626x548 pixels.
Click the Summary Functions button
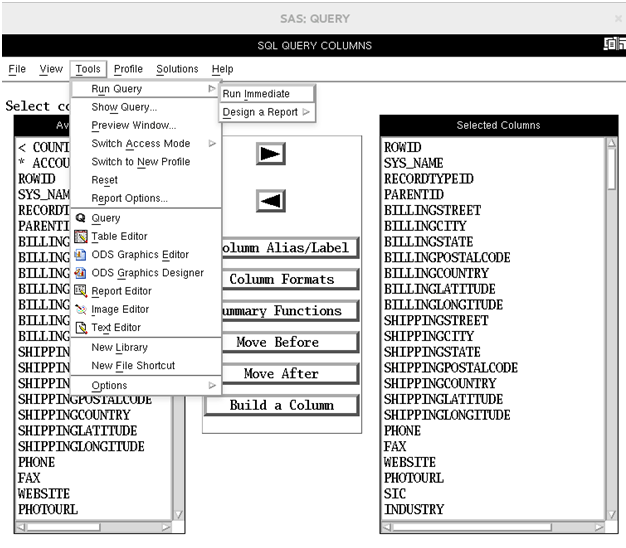290,311
